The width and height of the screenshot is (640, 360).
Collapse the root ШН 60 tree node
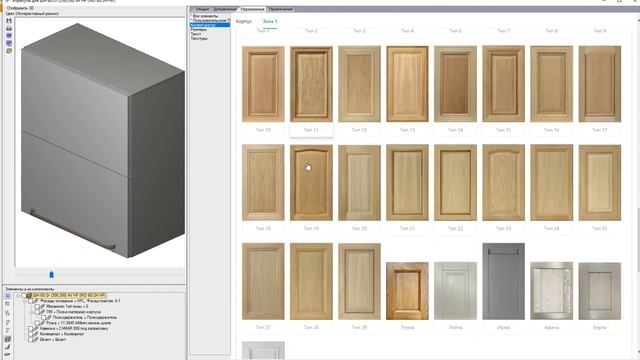tap(18, 296)
